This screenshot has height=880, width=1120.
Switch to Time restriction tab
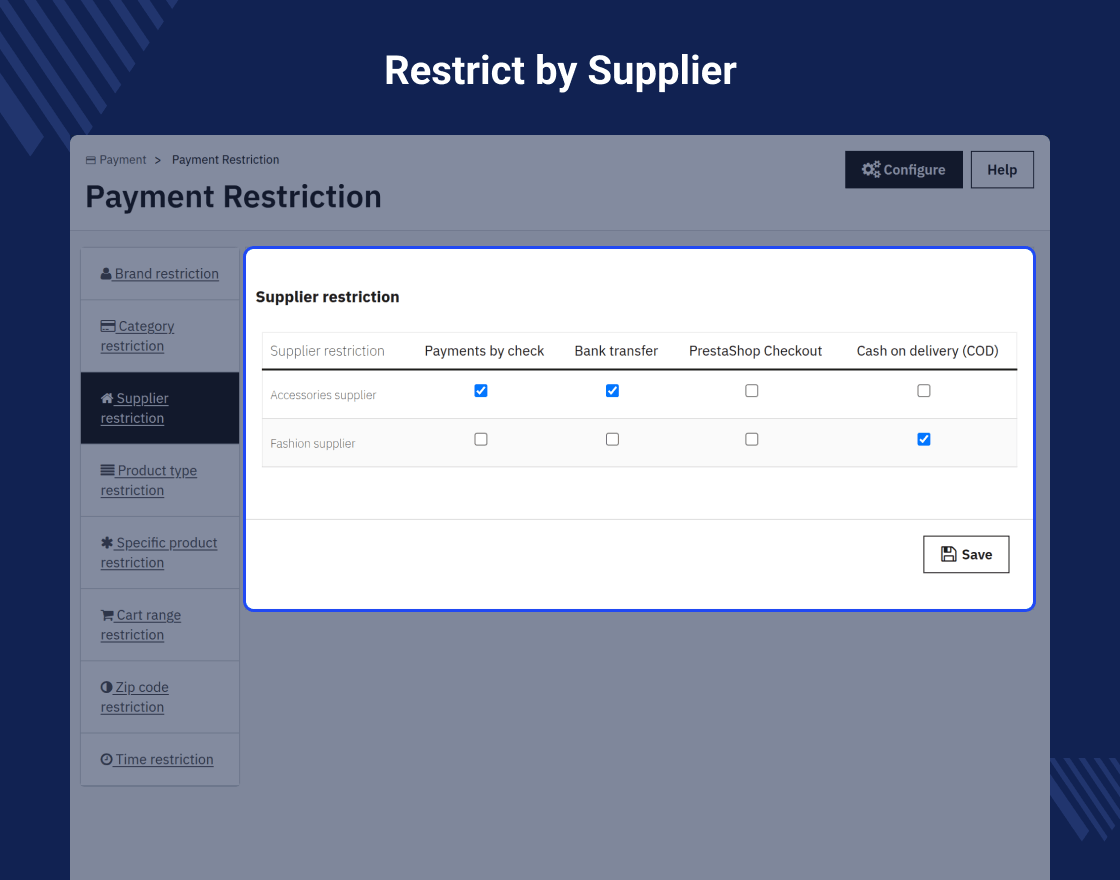pyautogui.click(x=160, y=759)
